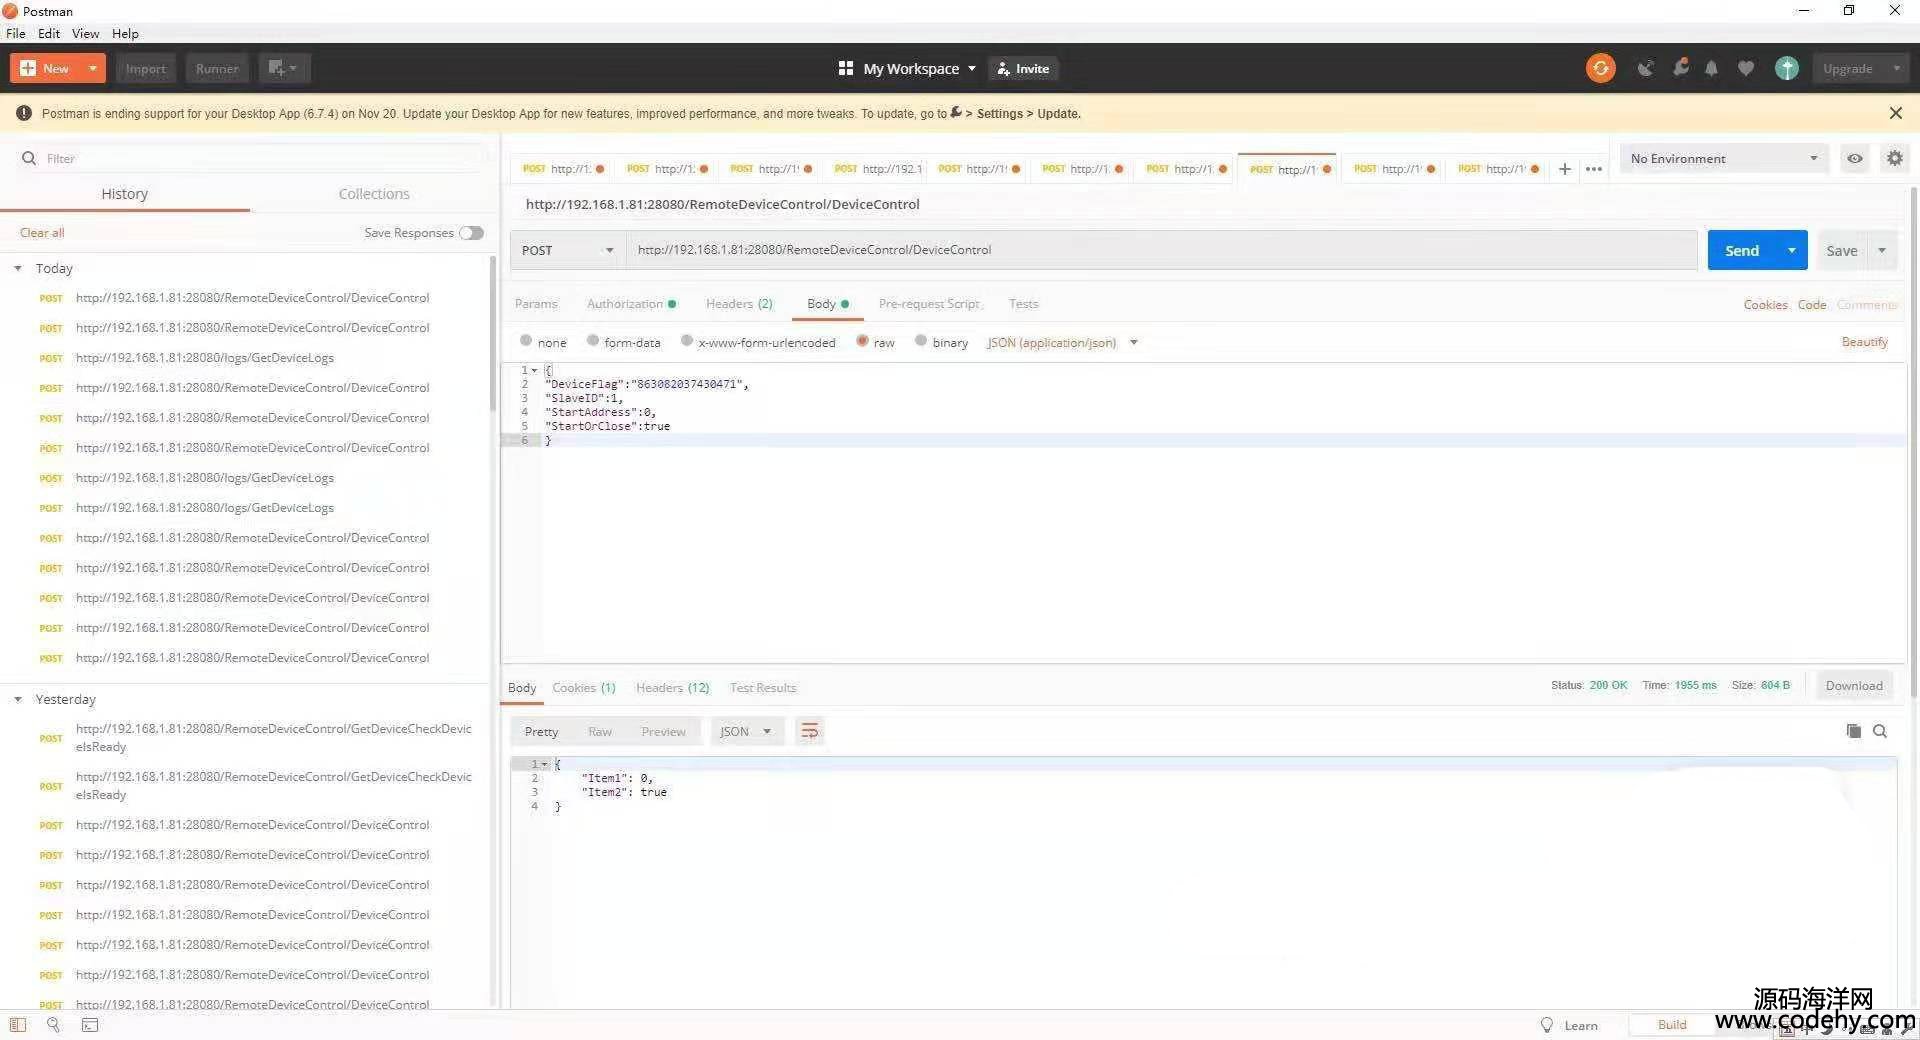1920x1040 pixels.
Task: Click the Beautify link
Action: [x=1864, y=342]
